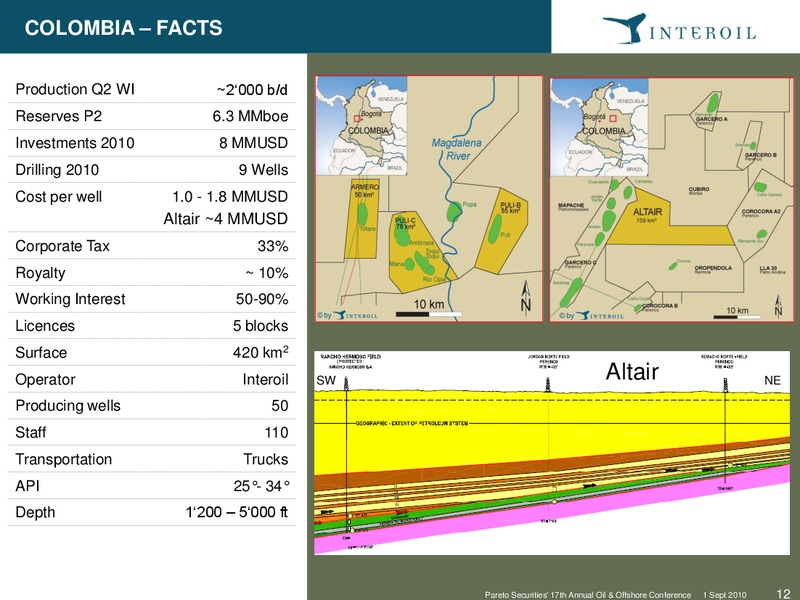Click the 6.3 MMboe value

coord(251,116)
